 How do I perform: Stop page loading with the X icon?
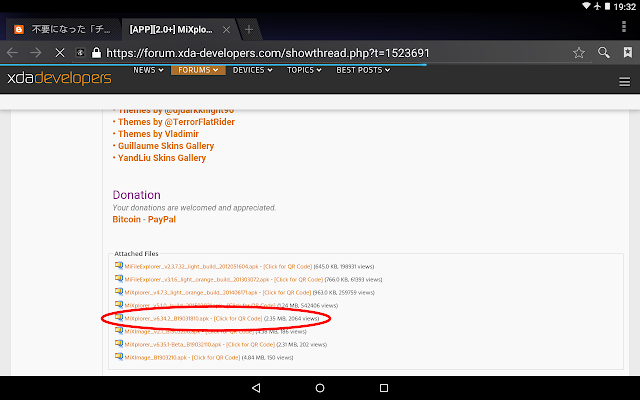point(60,53)
